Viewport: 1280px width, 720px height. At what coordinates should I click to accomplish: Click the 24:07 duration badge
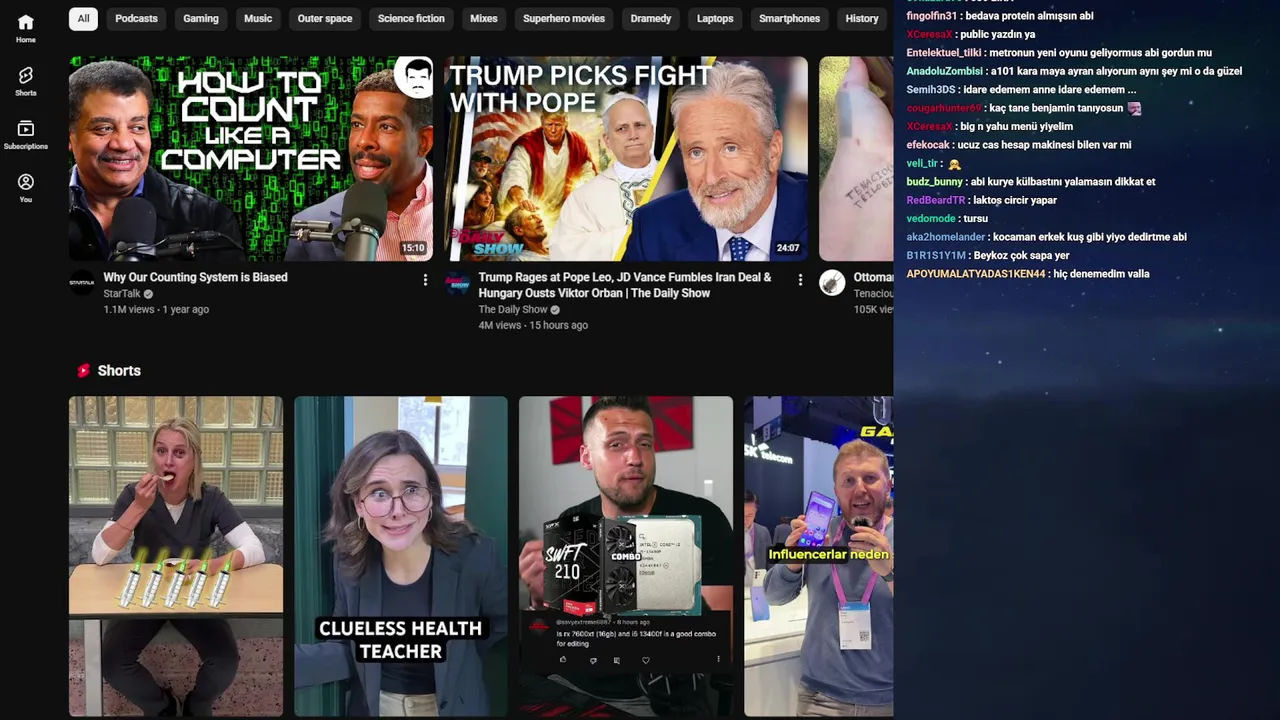(788, 248)
